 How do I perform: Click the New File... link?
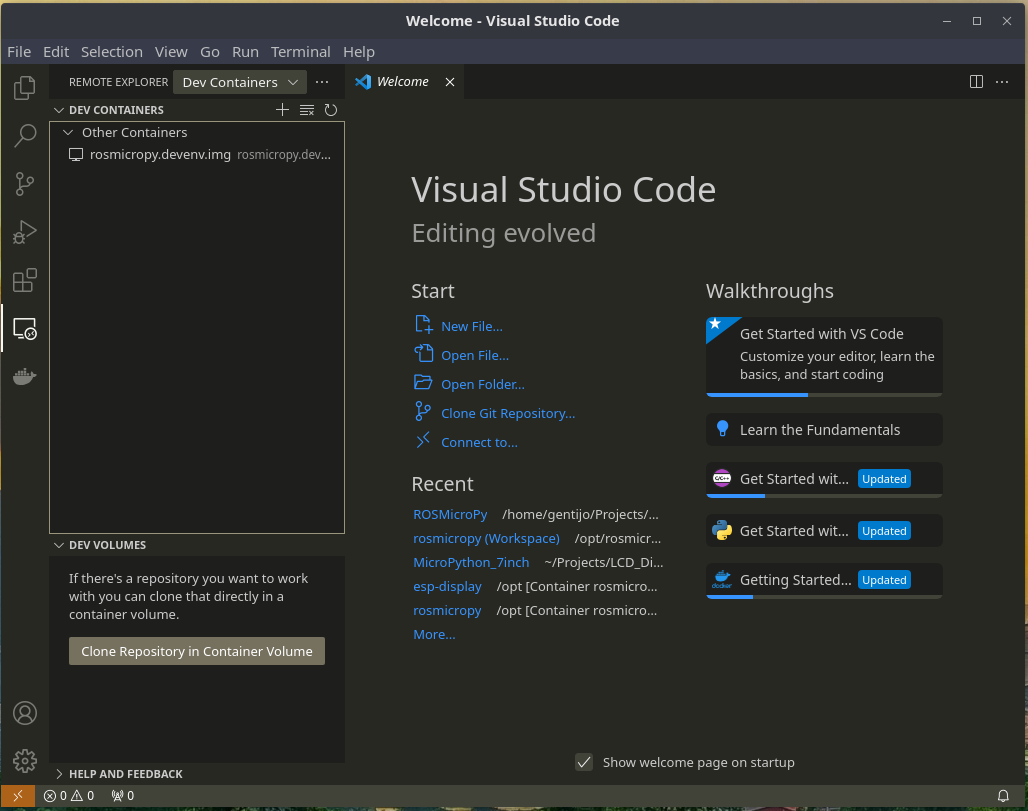coord(472,326)
